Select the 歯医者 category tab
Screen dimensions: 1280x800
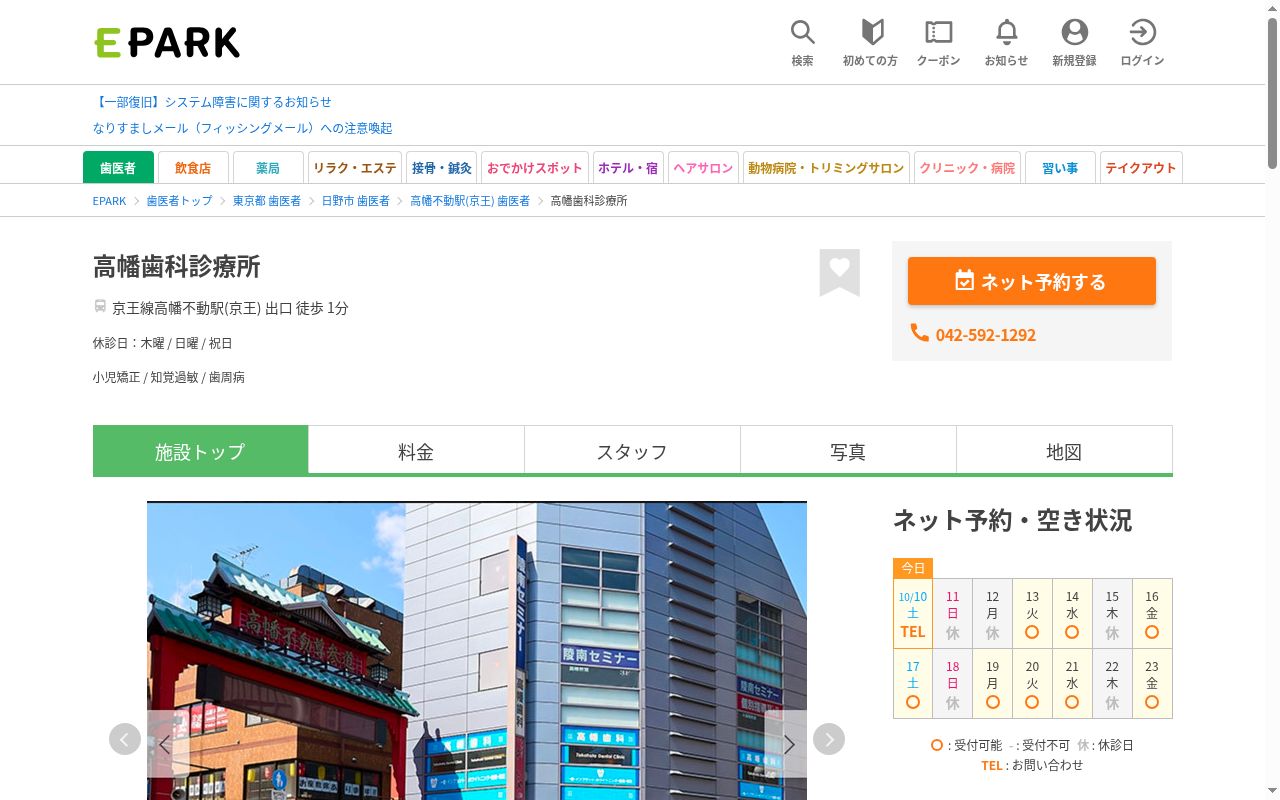pos(118,168)
